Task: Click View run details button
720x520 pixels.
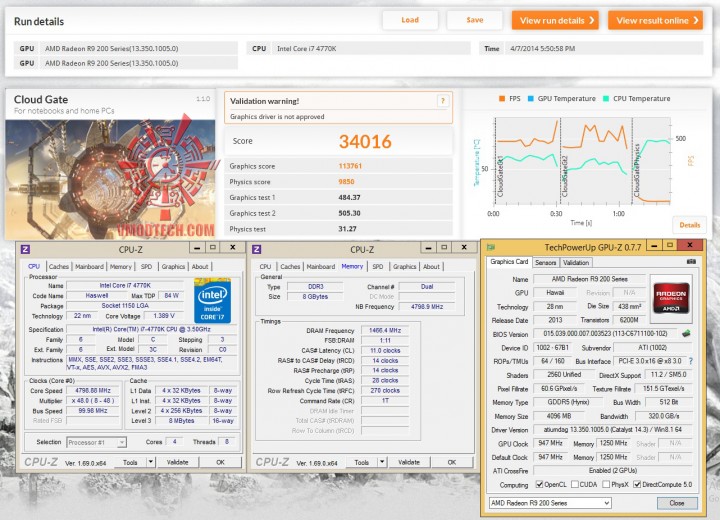Action: coord(555,20)
